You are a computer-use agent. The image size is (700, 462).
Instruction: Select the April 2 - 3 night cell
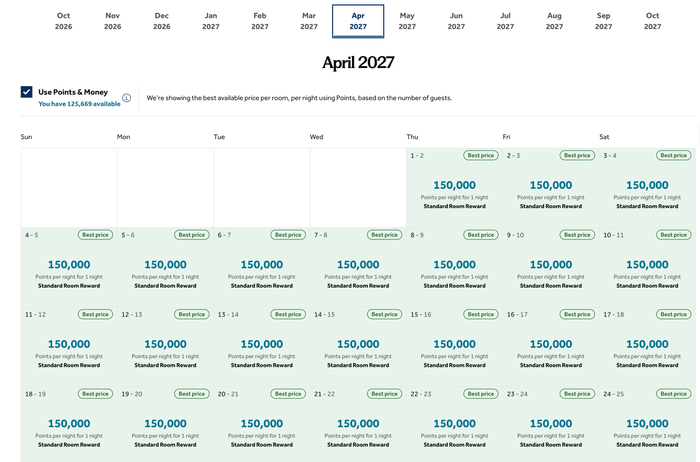(551, 187)
